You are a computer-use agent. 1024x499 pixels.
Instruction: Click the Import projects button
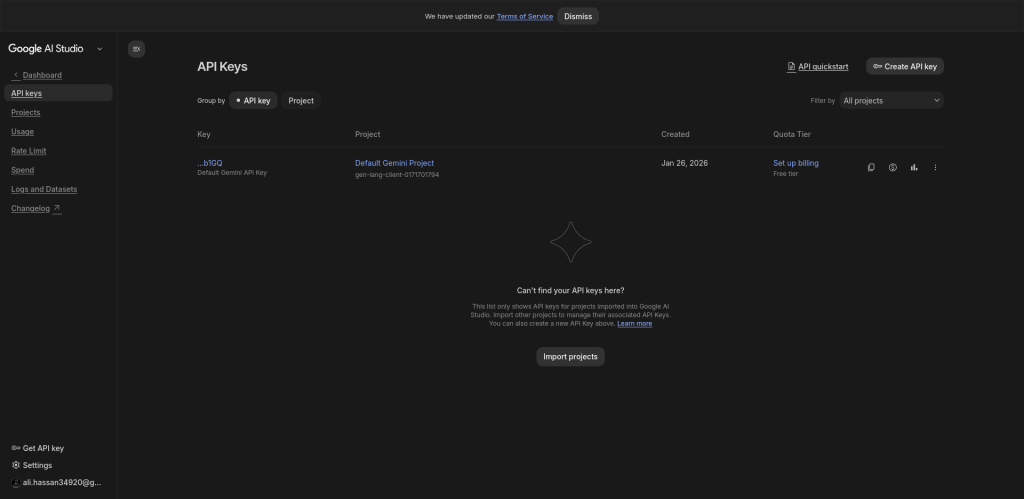point(570,357)
